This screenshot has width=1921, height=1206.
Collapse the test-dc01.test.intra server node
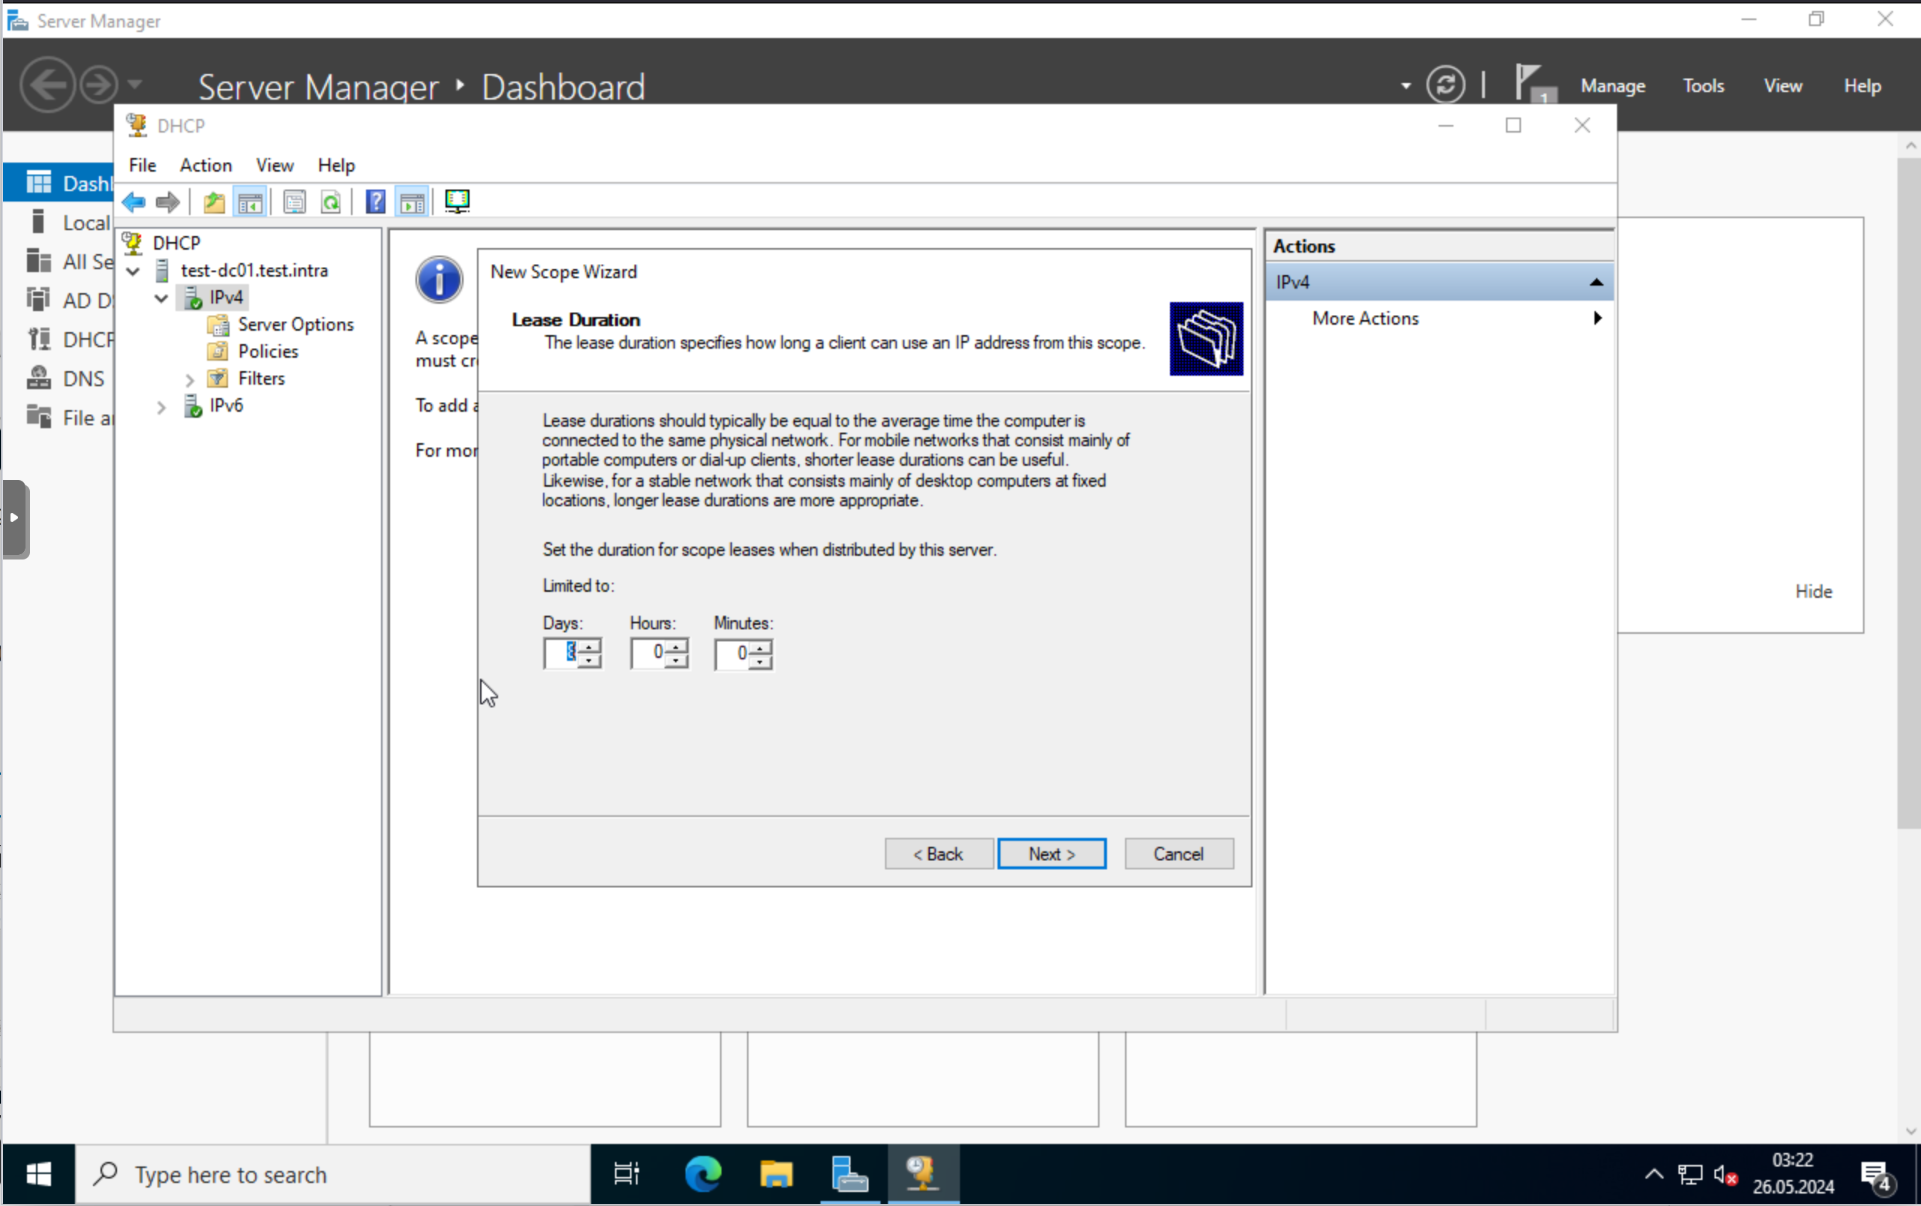(x=133, y=271)
